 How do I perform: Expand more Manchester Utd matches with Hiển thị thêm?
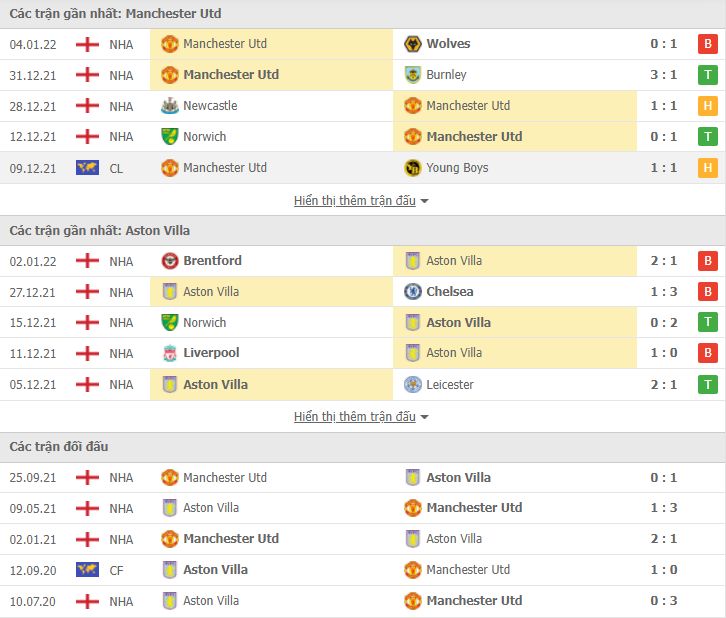355,201
